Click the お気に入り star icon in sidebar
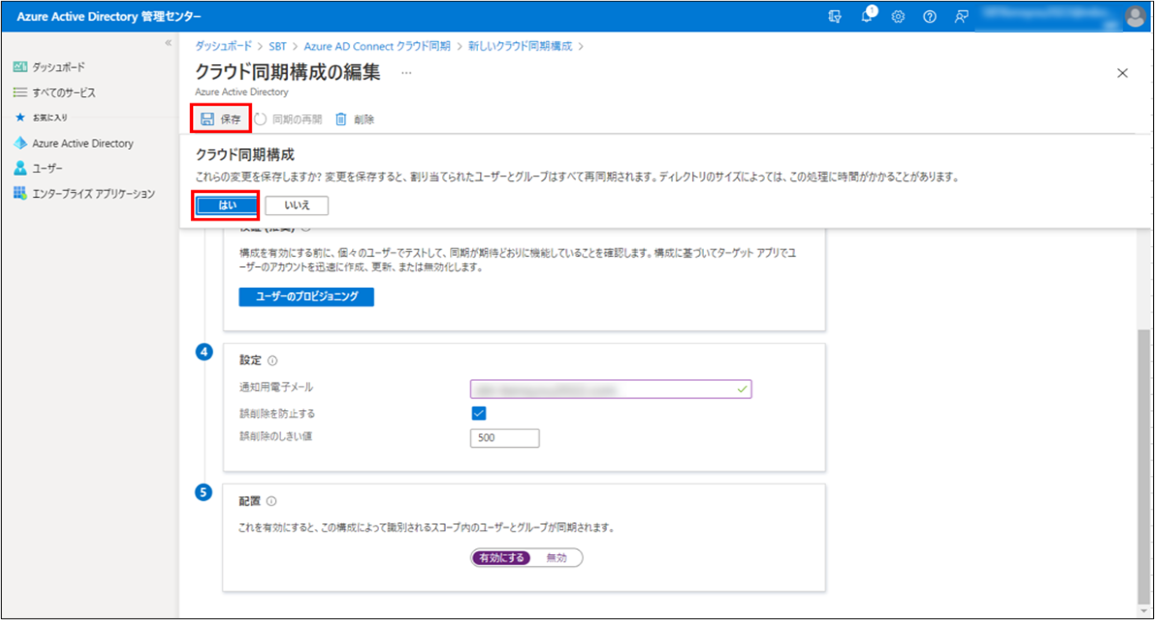 20,117
